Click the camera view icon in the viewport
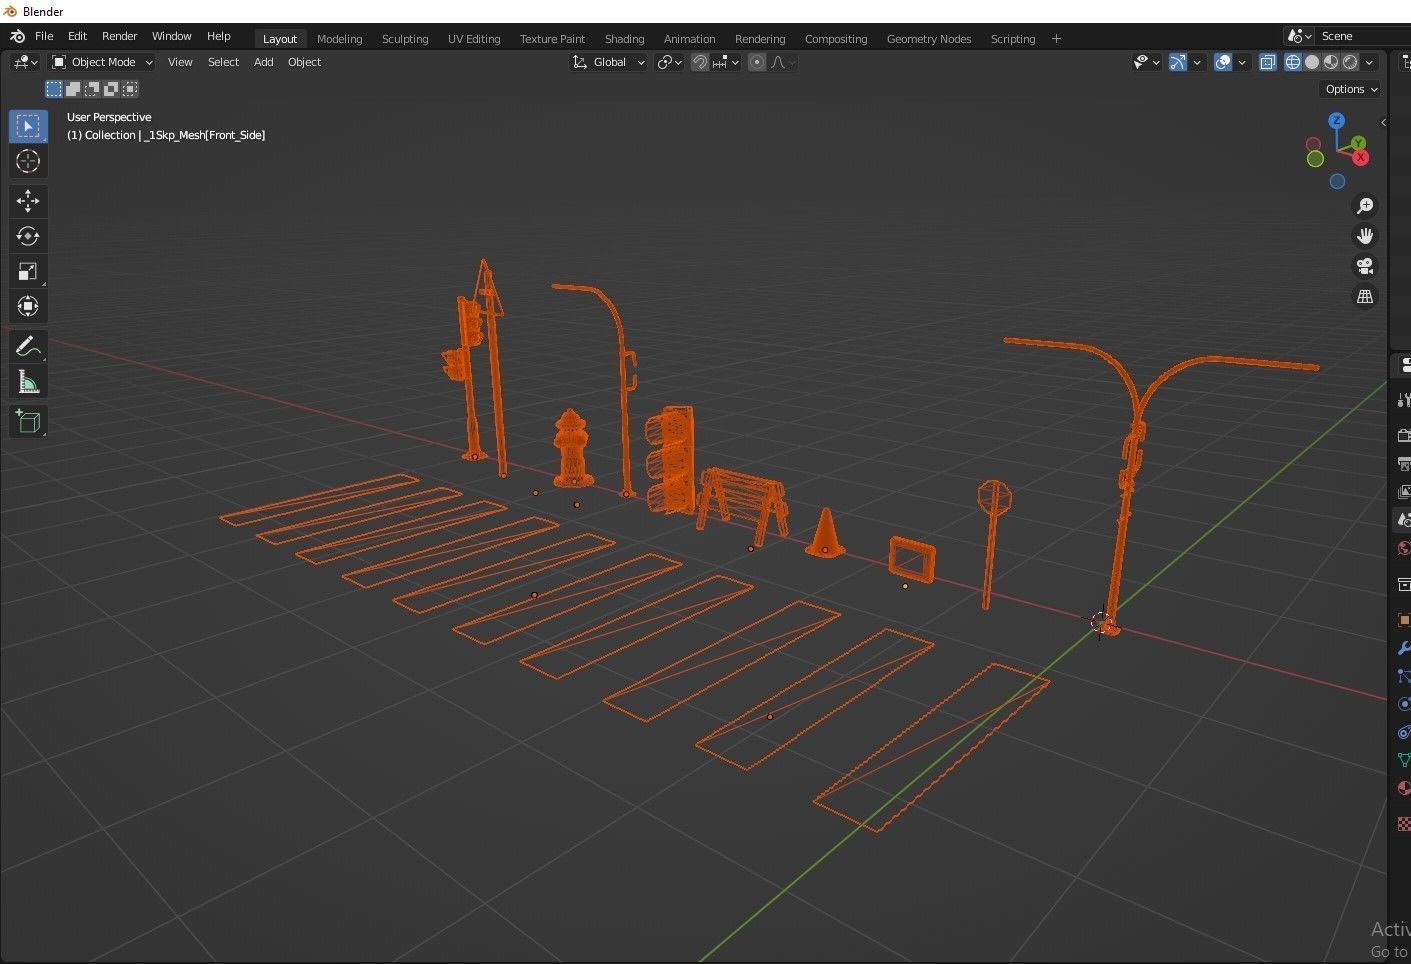This screenshot has height=964, width=1411. click(x=1365, y=266)
